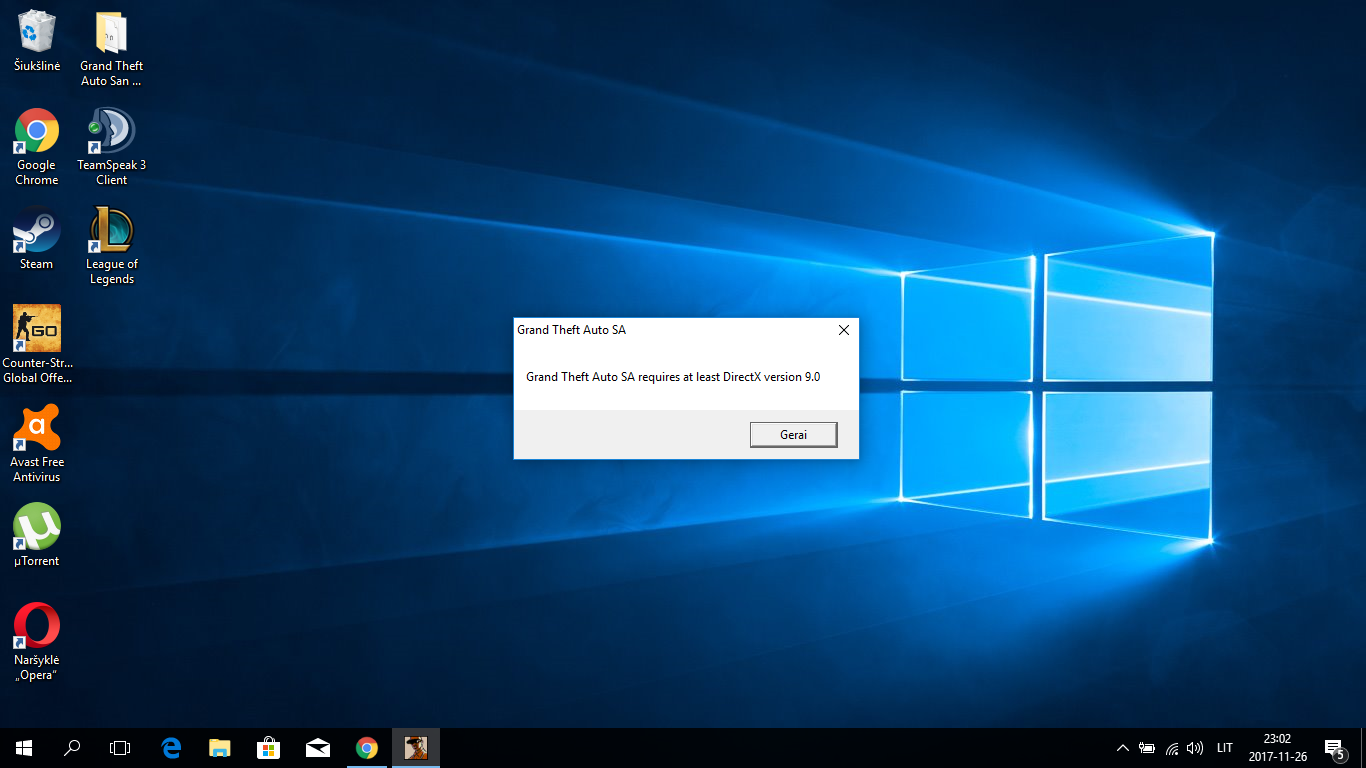1366x768 pixels.
Task: Select the Counter-Strike Global Offensive icon
Action: [x=37, y=345]
